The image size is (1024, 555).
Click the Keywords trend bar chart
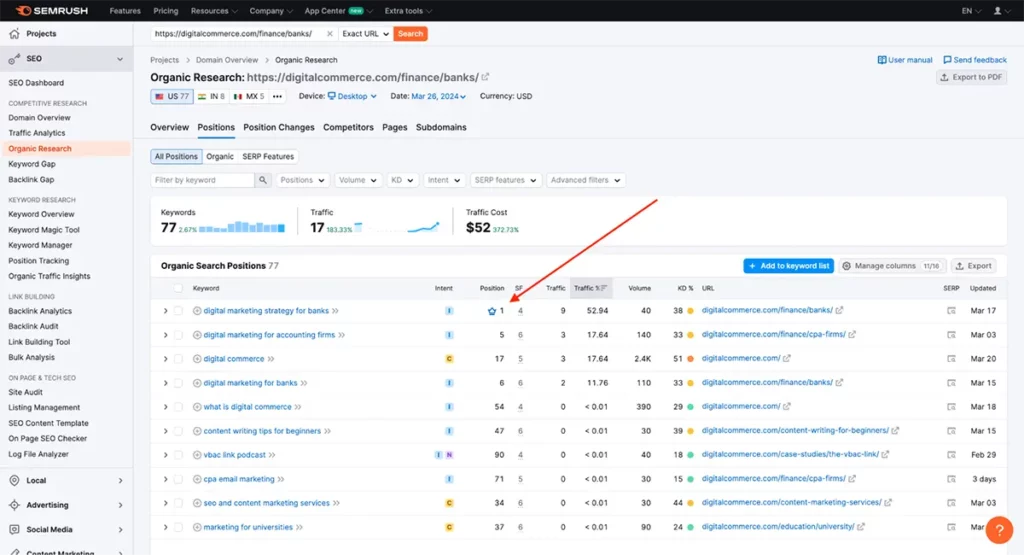242,227
